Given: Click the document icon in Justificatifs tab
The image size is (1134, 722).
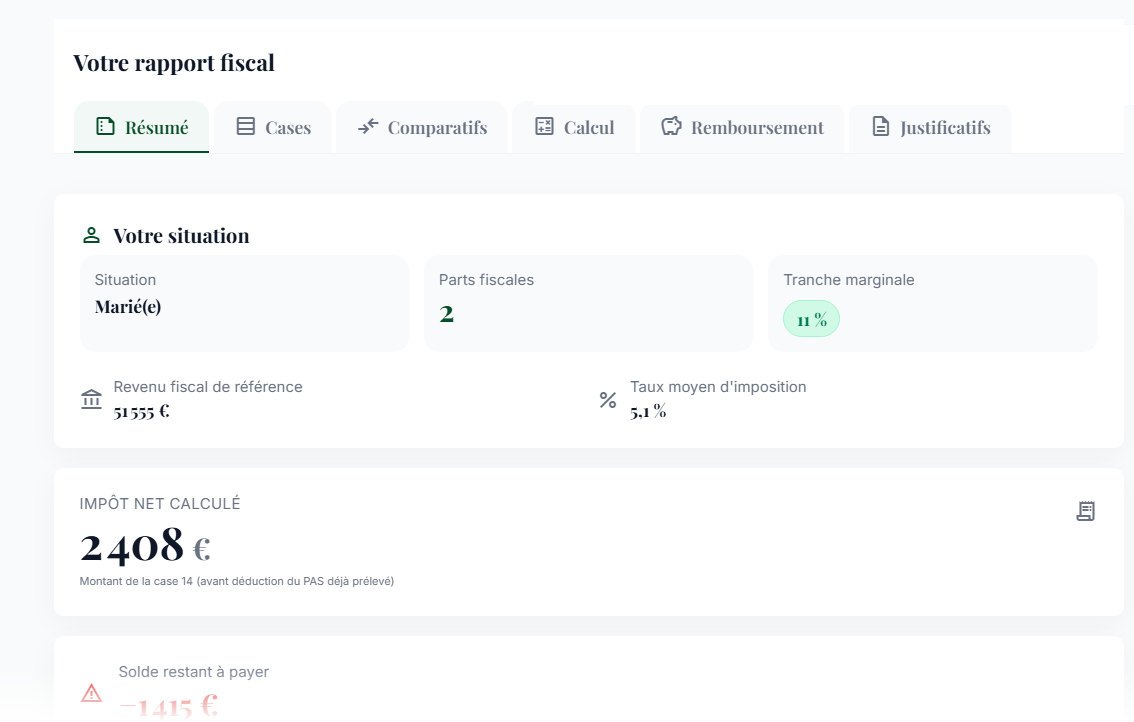Looking at the screenshot, I should [880, 127].
